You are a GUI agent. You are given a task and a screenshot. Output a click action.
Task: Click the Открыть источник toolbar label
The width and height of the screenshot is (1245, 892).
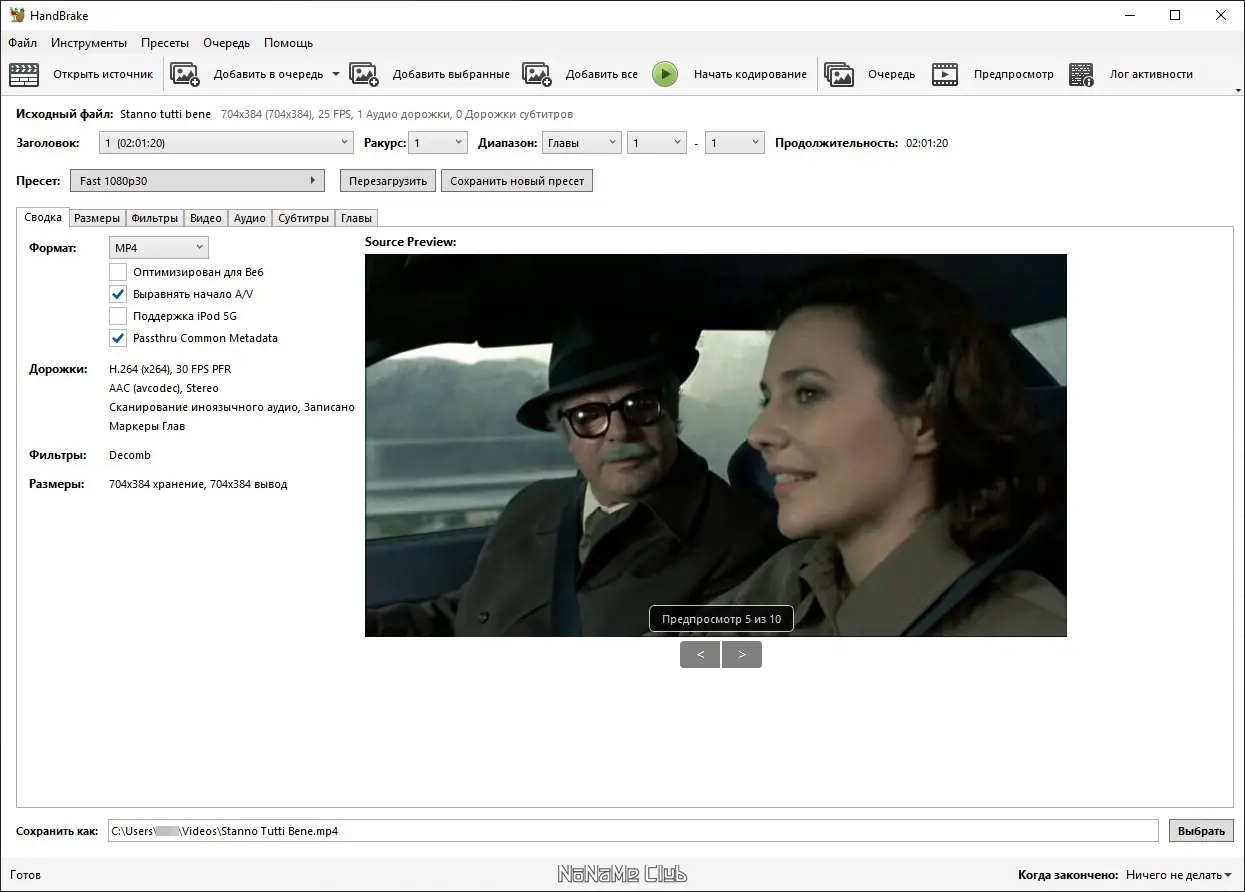[x=103, y=74]
